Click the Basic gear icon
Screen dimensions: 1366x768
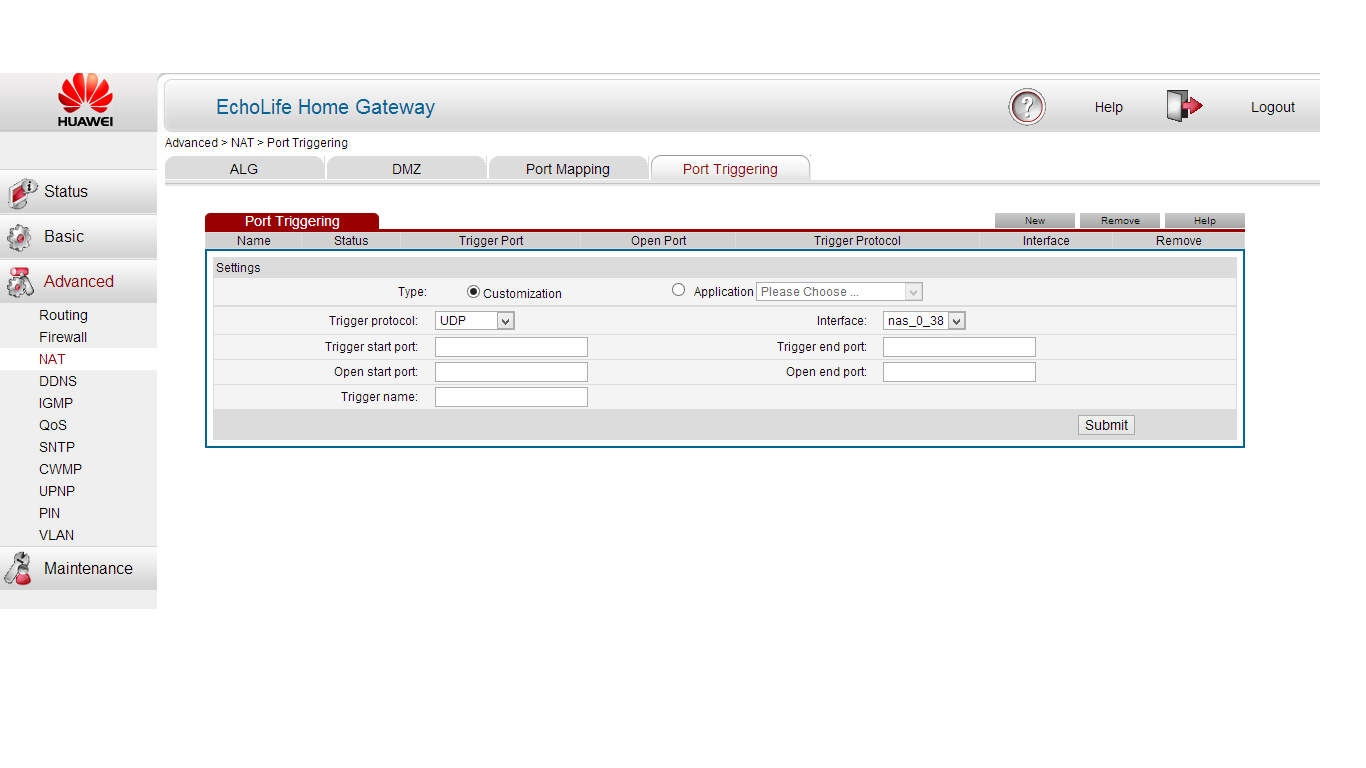pyautogui.click(x=19, y=238)
